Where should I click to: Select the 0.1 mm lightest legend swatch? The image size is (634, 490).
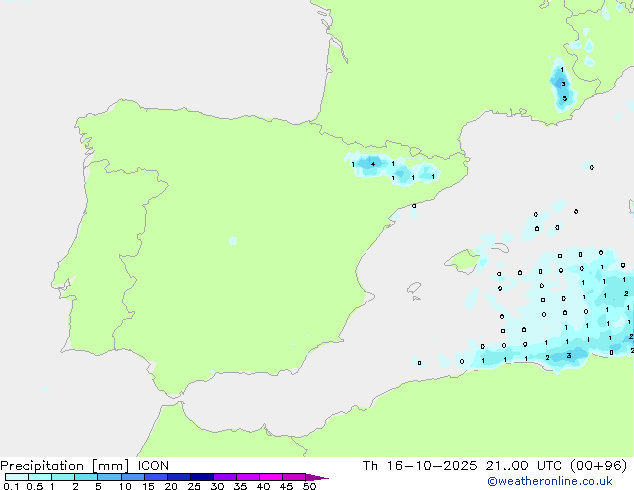[x=16, y=477]
